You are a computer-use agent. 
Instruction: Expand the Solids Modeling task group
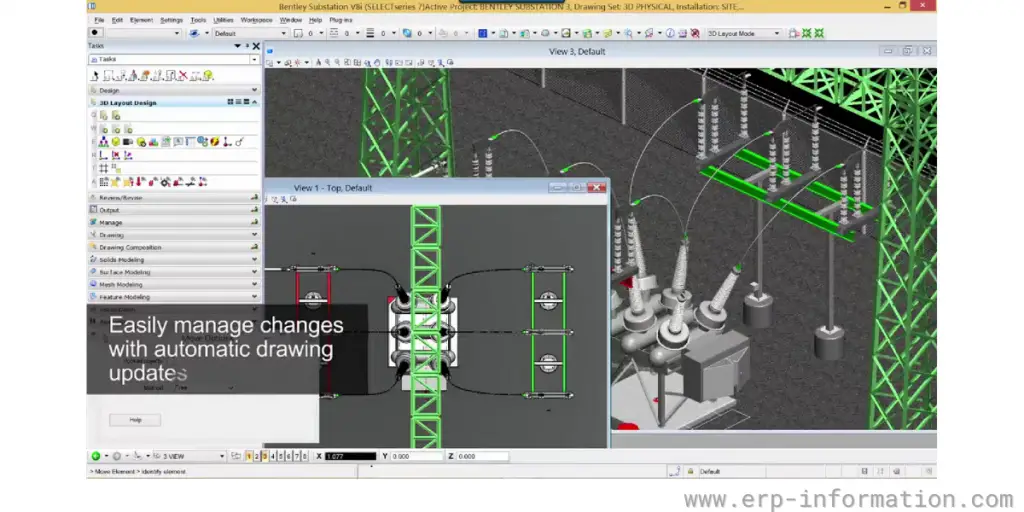255,259
